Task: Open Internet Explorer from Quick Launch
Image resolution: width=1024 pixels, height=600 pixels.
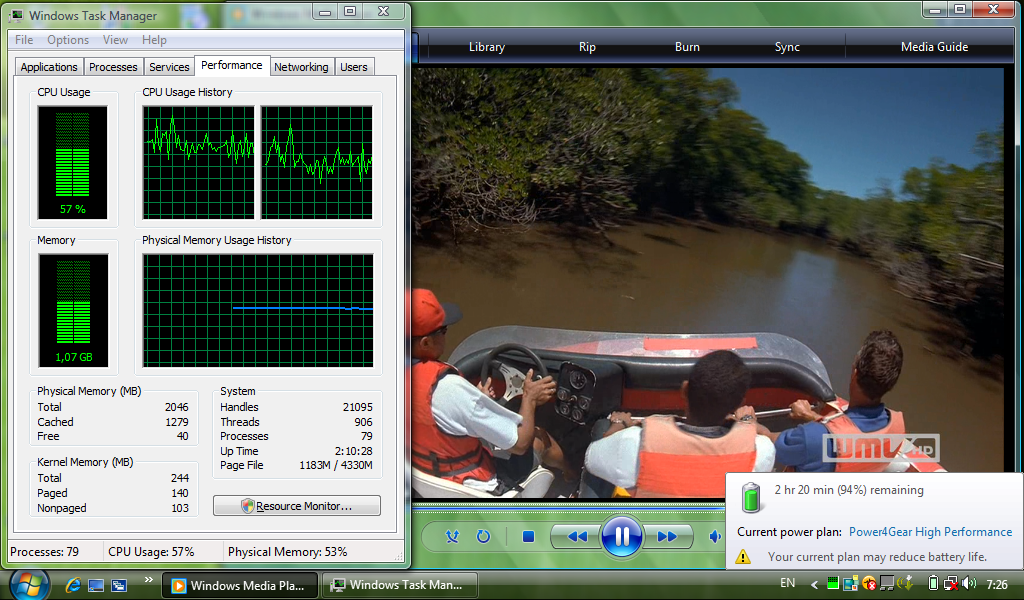Action: [x=72, y=585]
